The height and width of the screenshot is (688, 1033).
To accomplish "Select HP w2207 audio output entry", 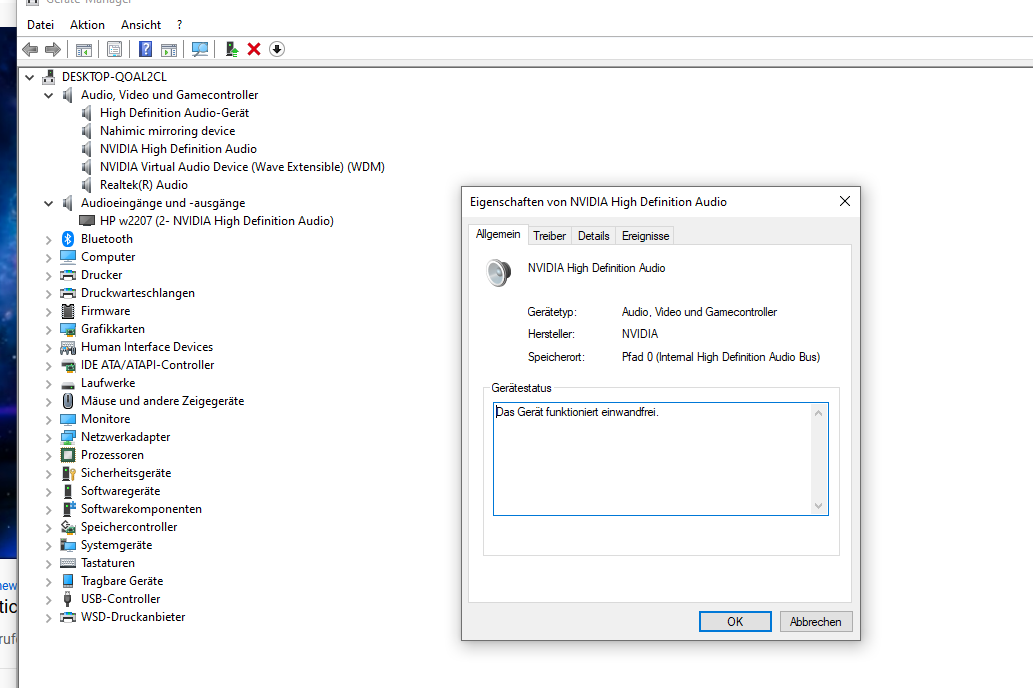I will [217, 221].
